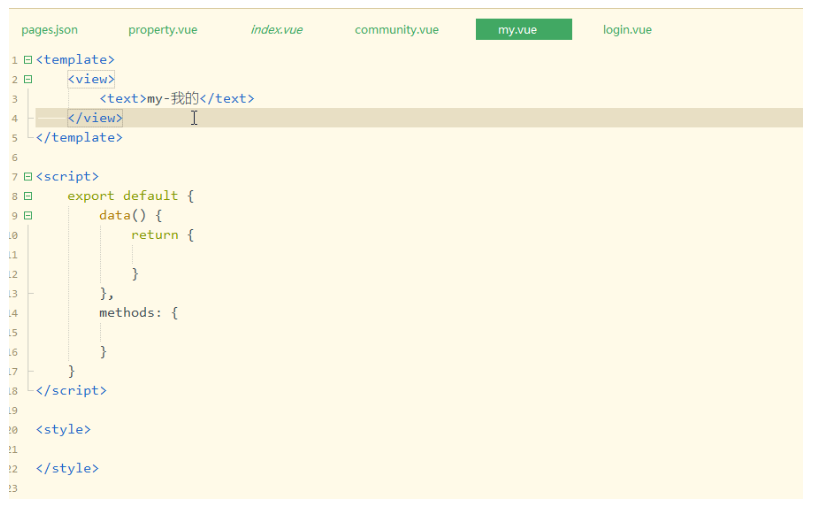Click the return keyword
The image size is (817, 507).
155,235
